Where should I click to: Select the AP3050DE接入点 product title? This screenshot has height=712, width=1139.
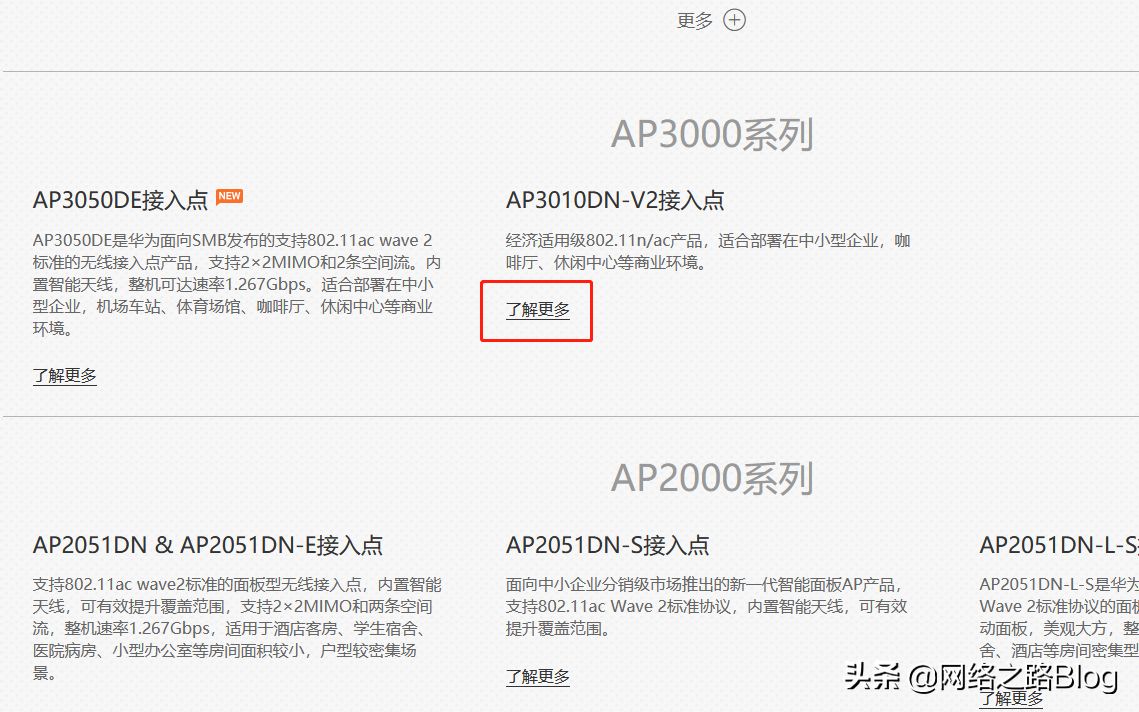click(x=121, y=200)
